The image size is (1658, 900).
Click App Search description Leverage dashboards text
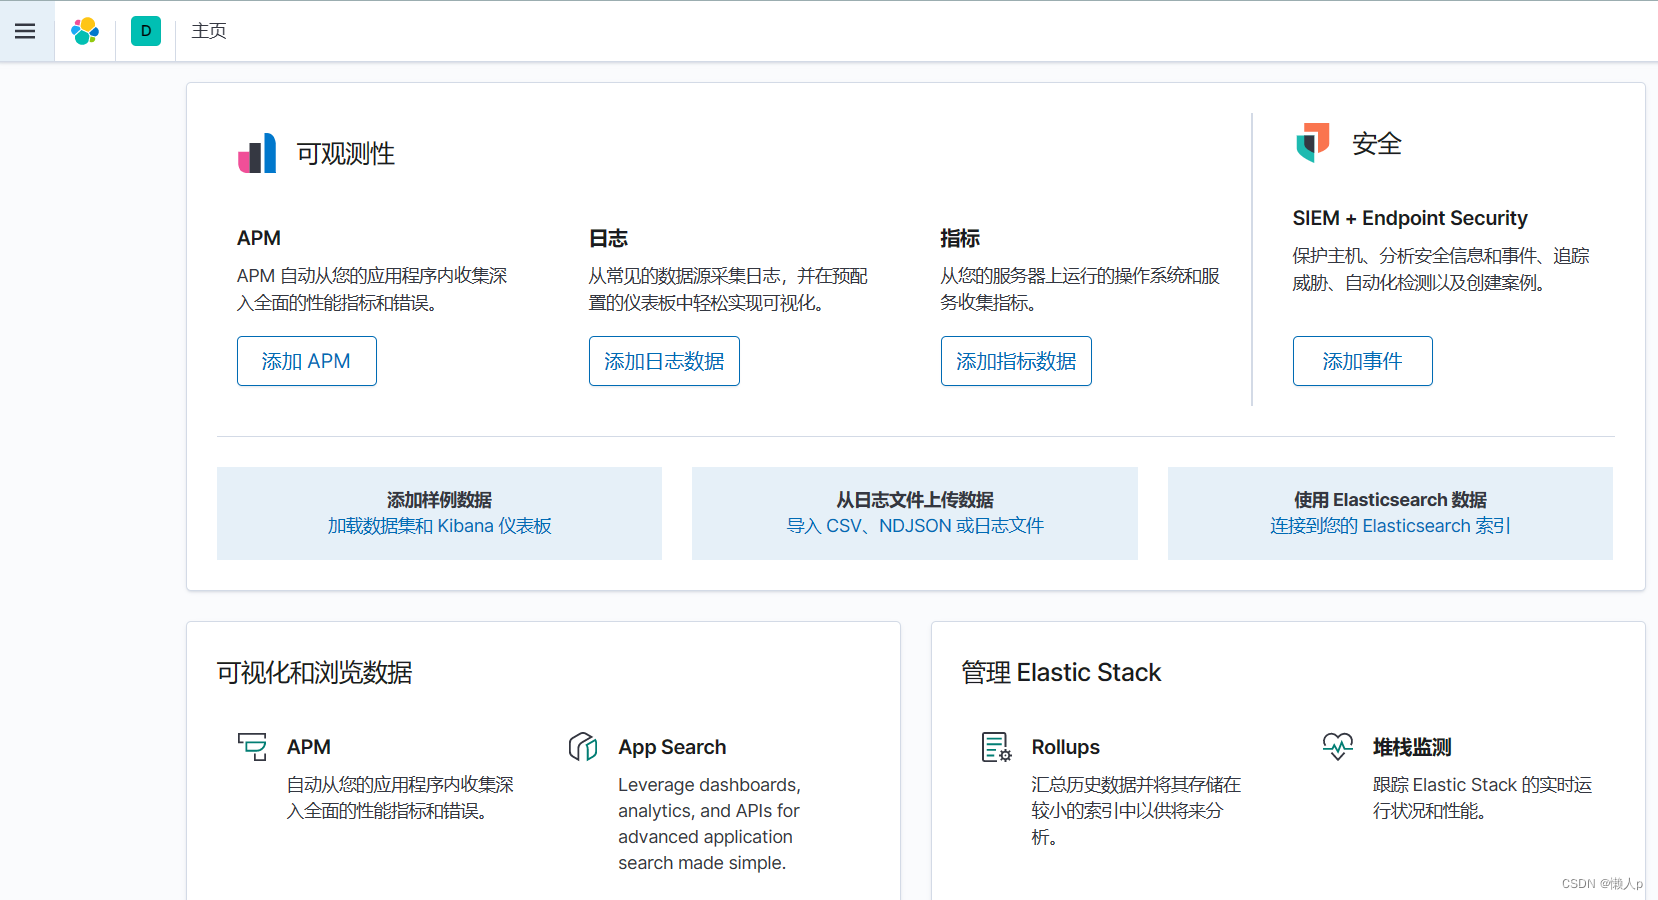pos(709,824)
